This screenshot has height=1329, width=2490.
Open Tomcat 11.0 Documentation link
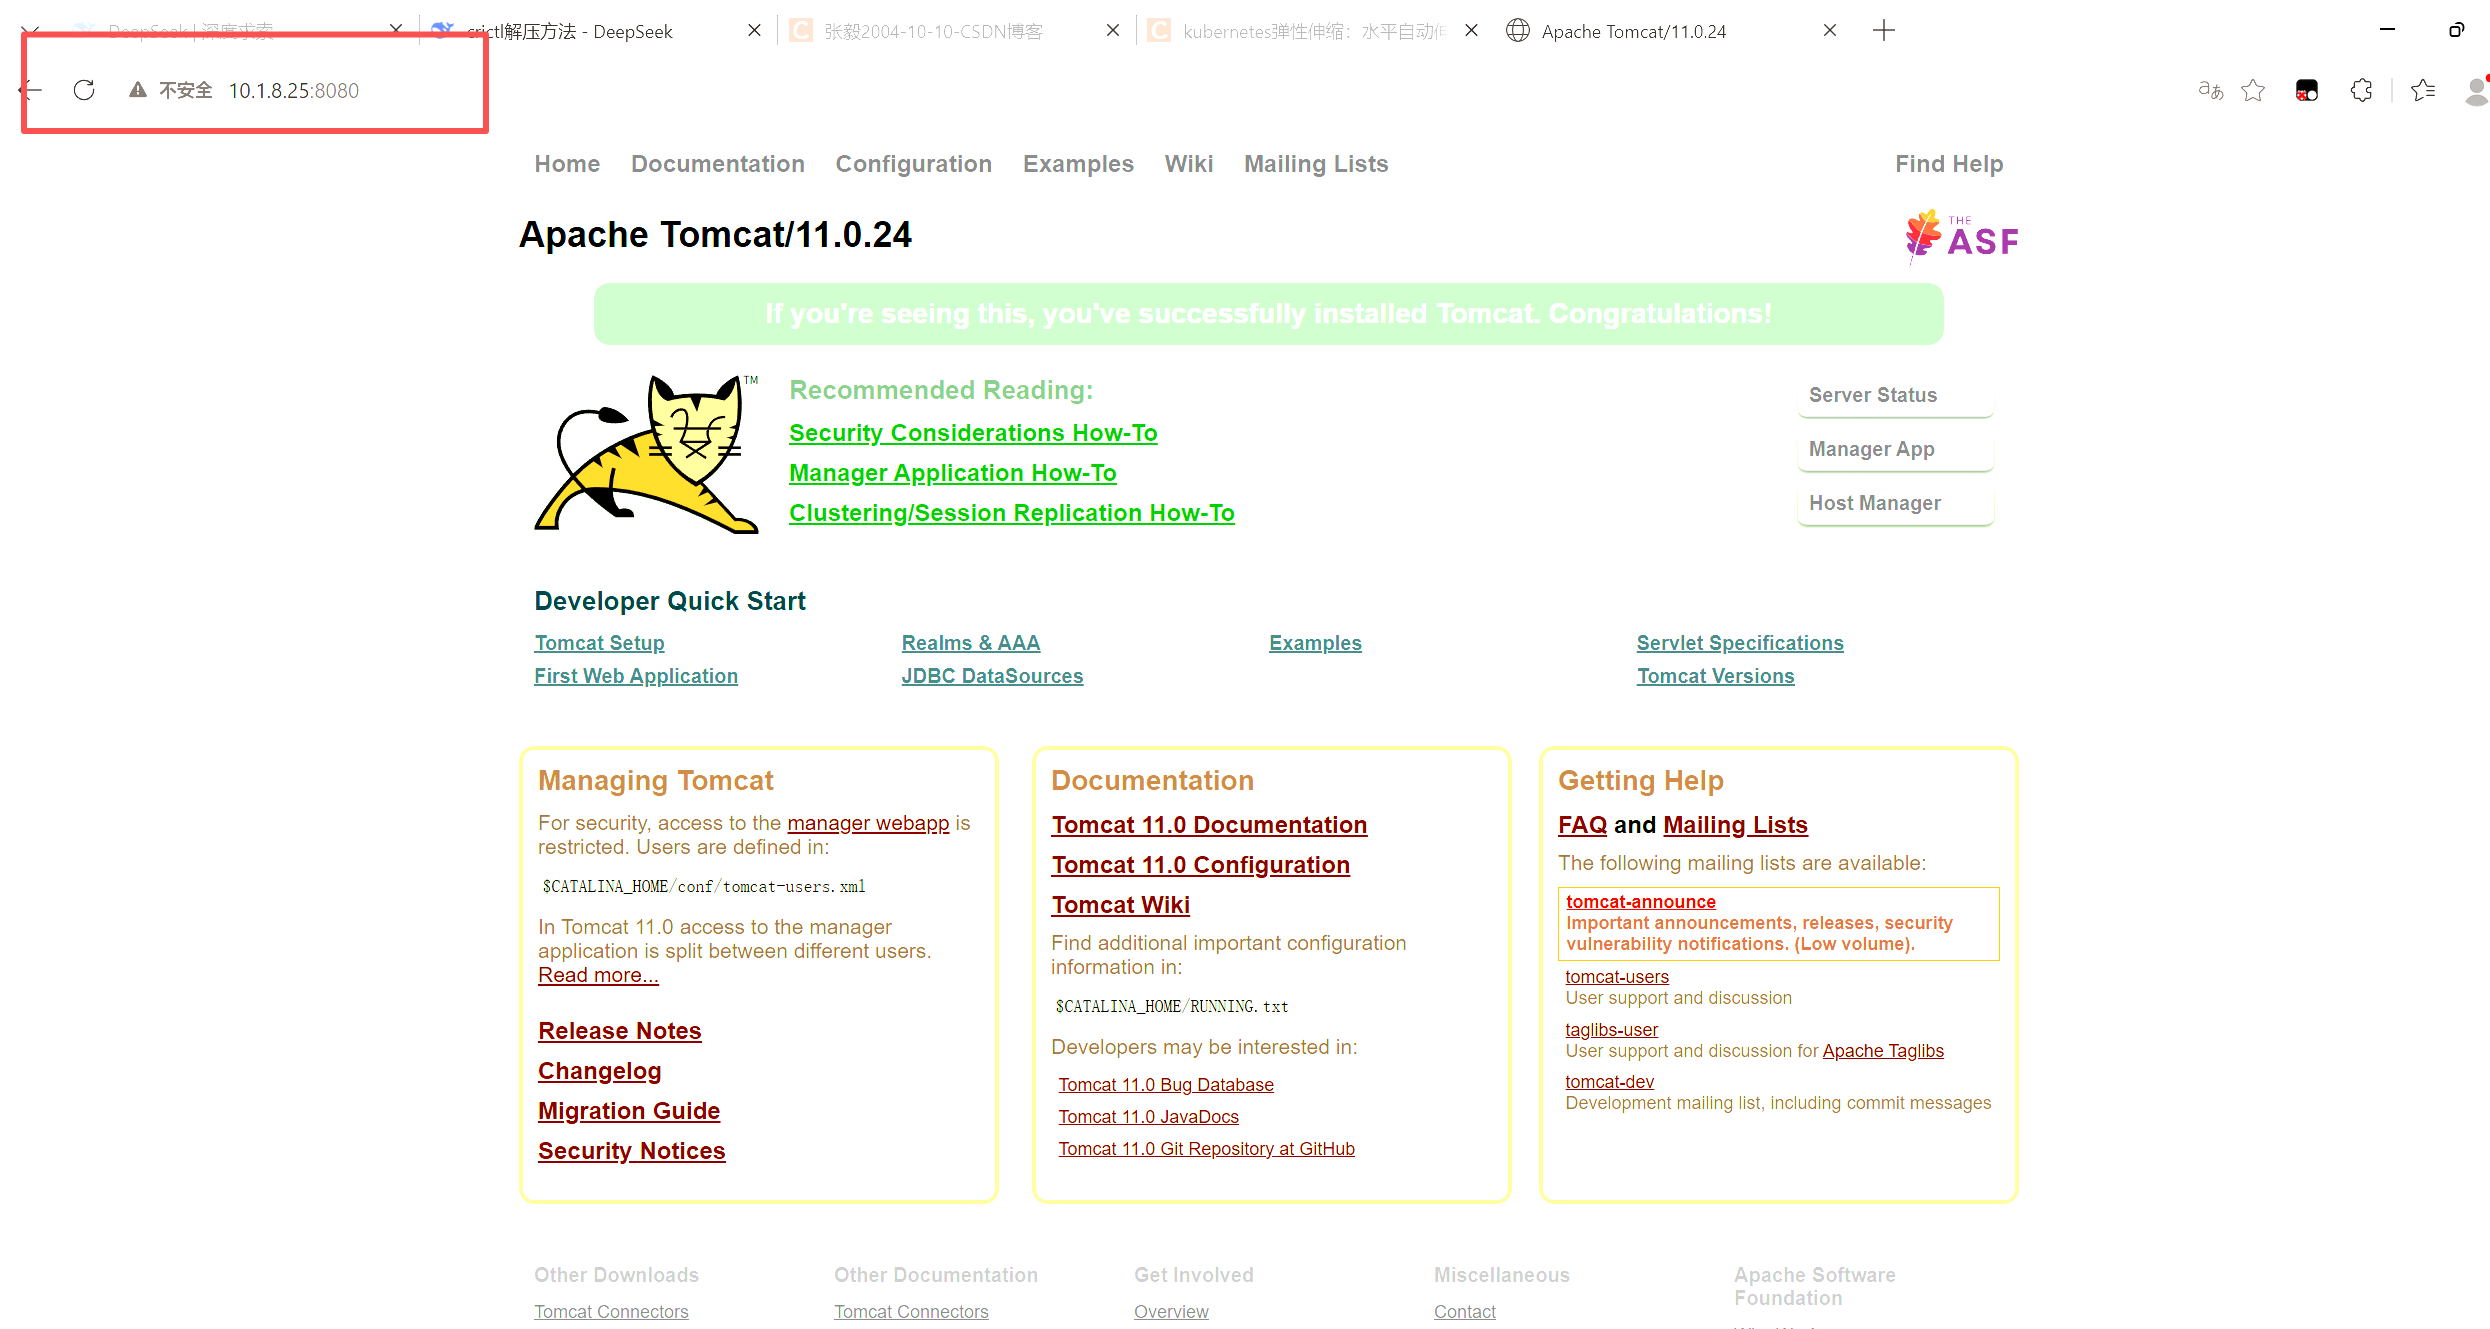[x=1209, y=825]
